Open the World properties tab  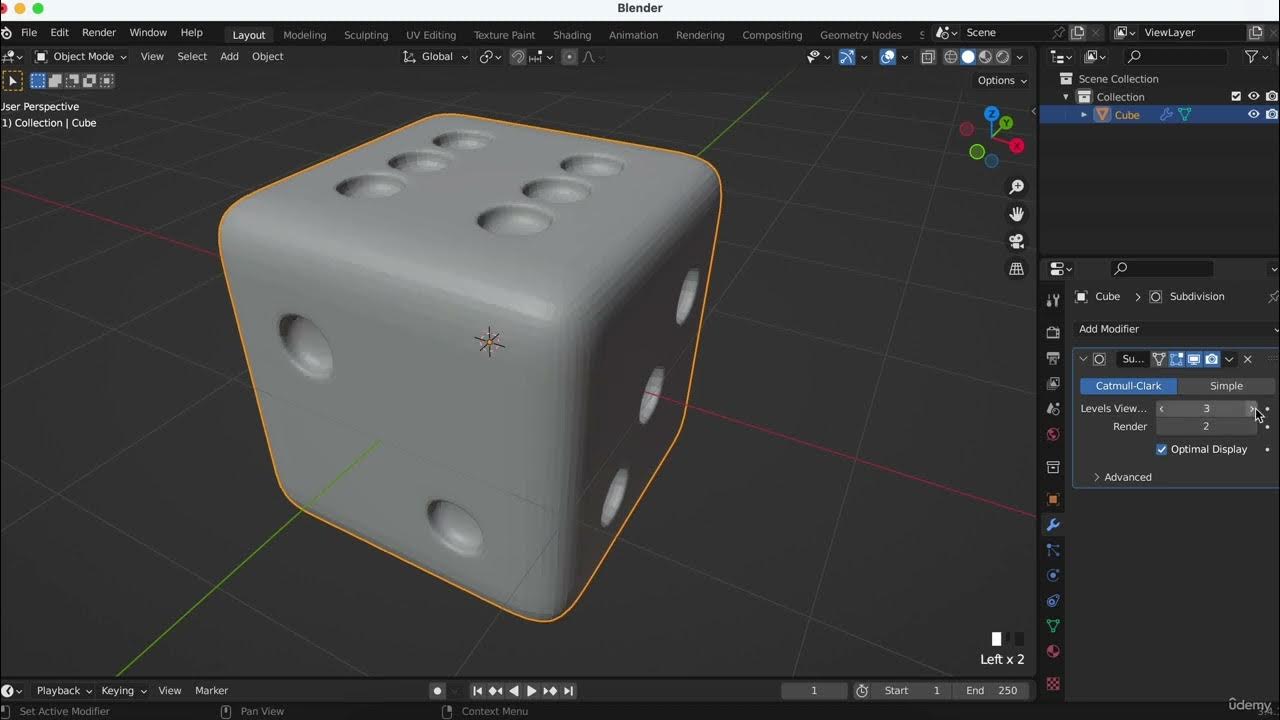point(1053,434)
